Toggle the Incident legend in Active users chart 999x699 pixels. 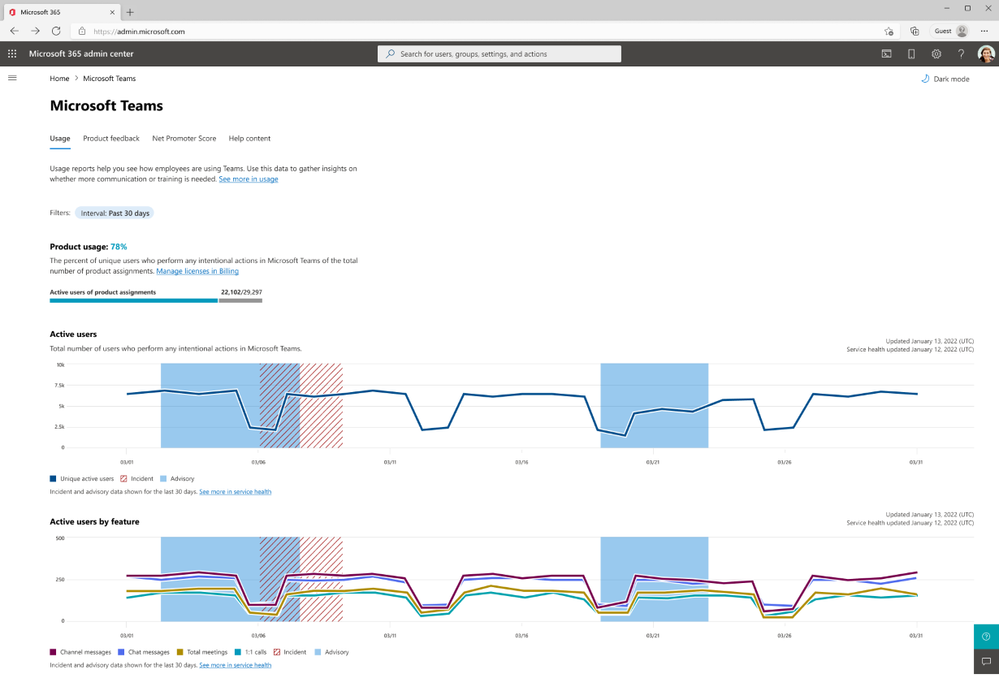(x=136, y=479)
